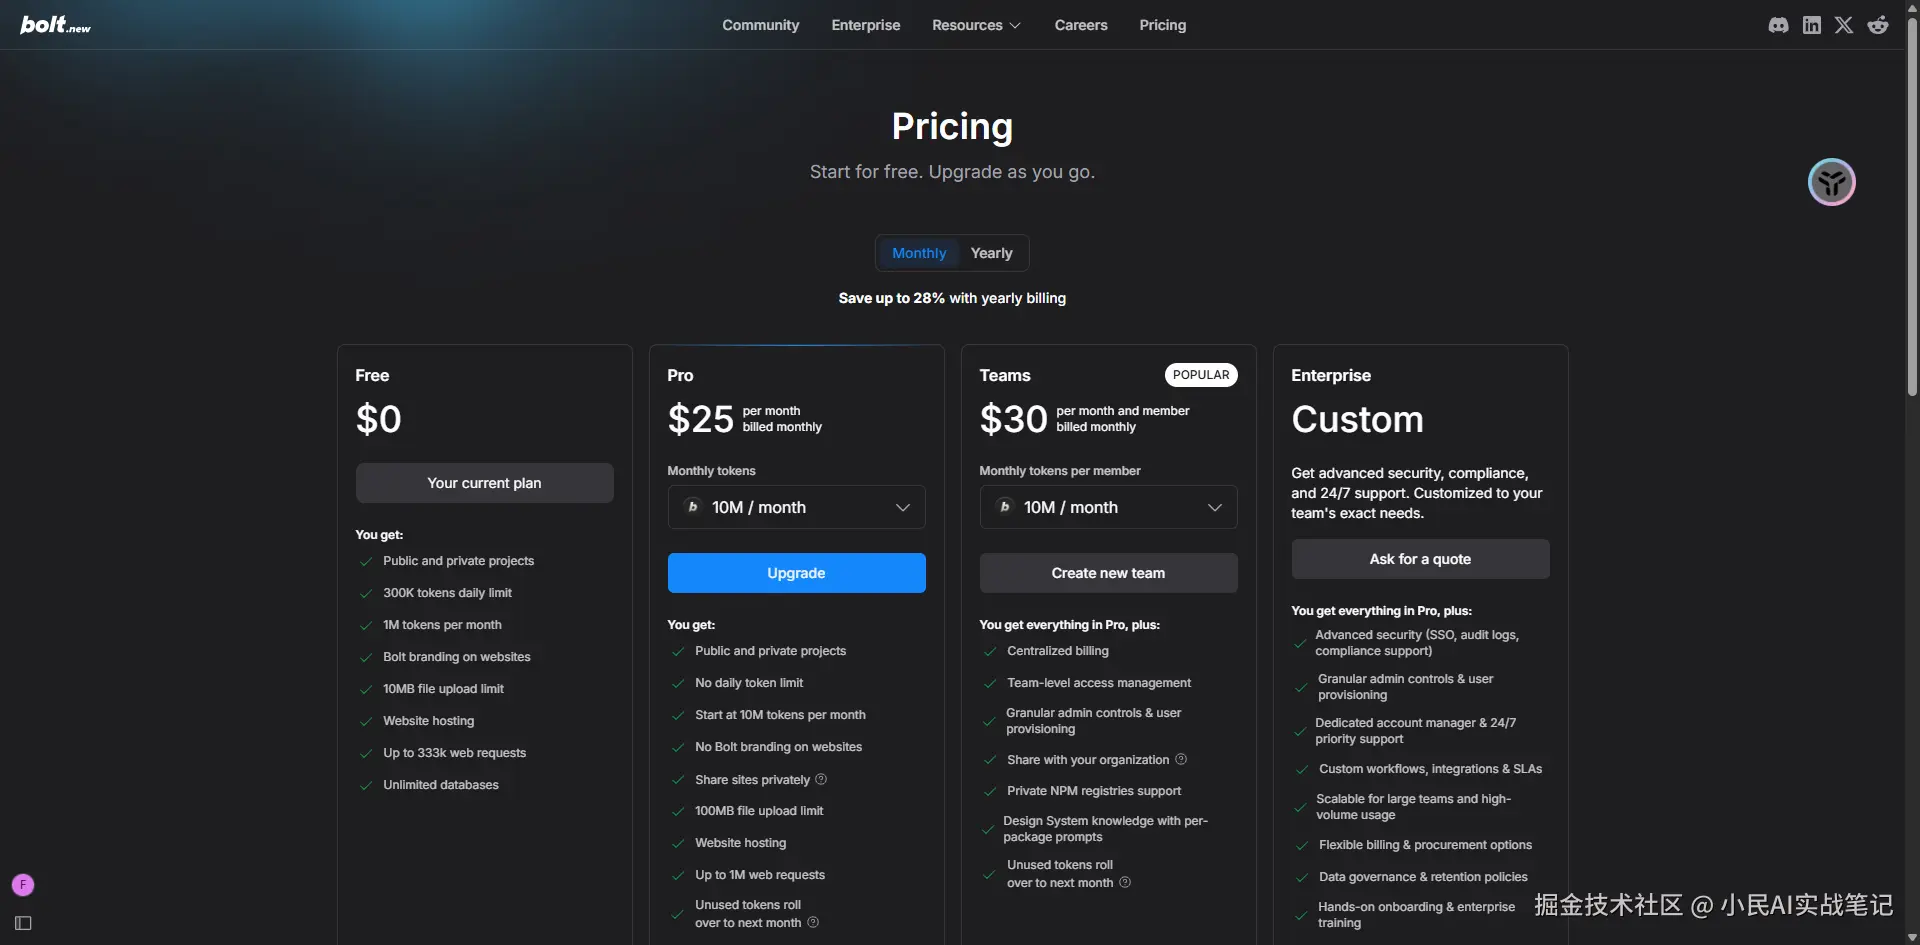
Task: Open the Resources menu
Action: 976,25
